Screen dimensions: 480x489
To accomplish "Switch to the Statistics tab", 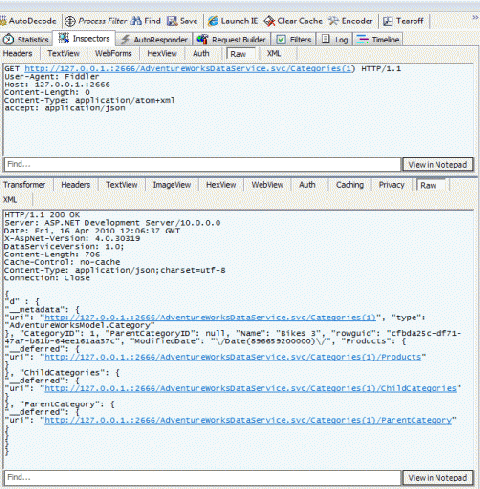I will 26,39.
